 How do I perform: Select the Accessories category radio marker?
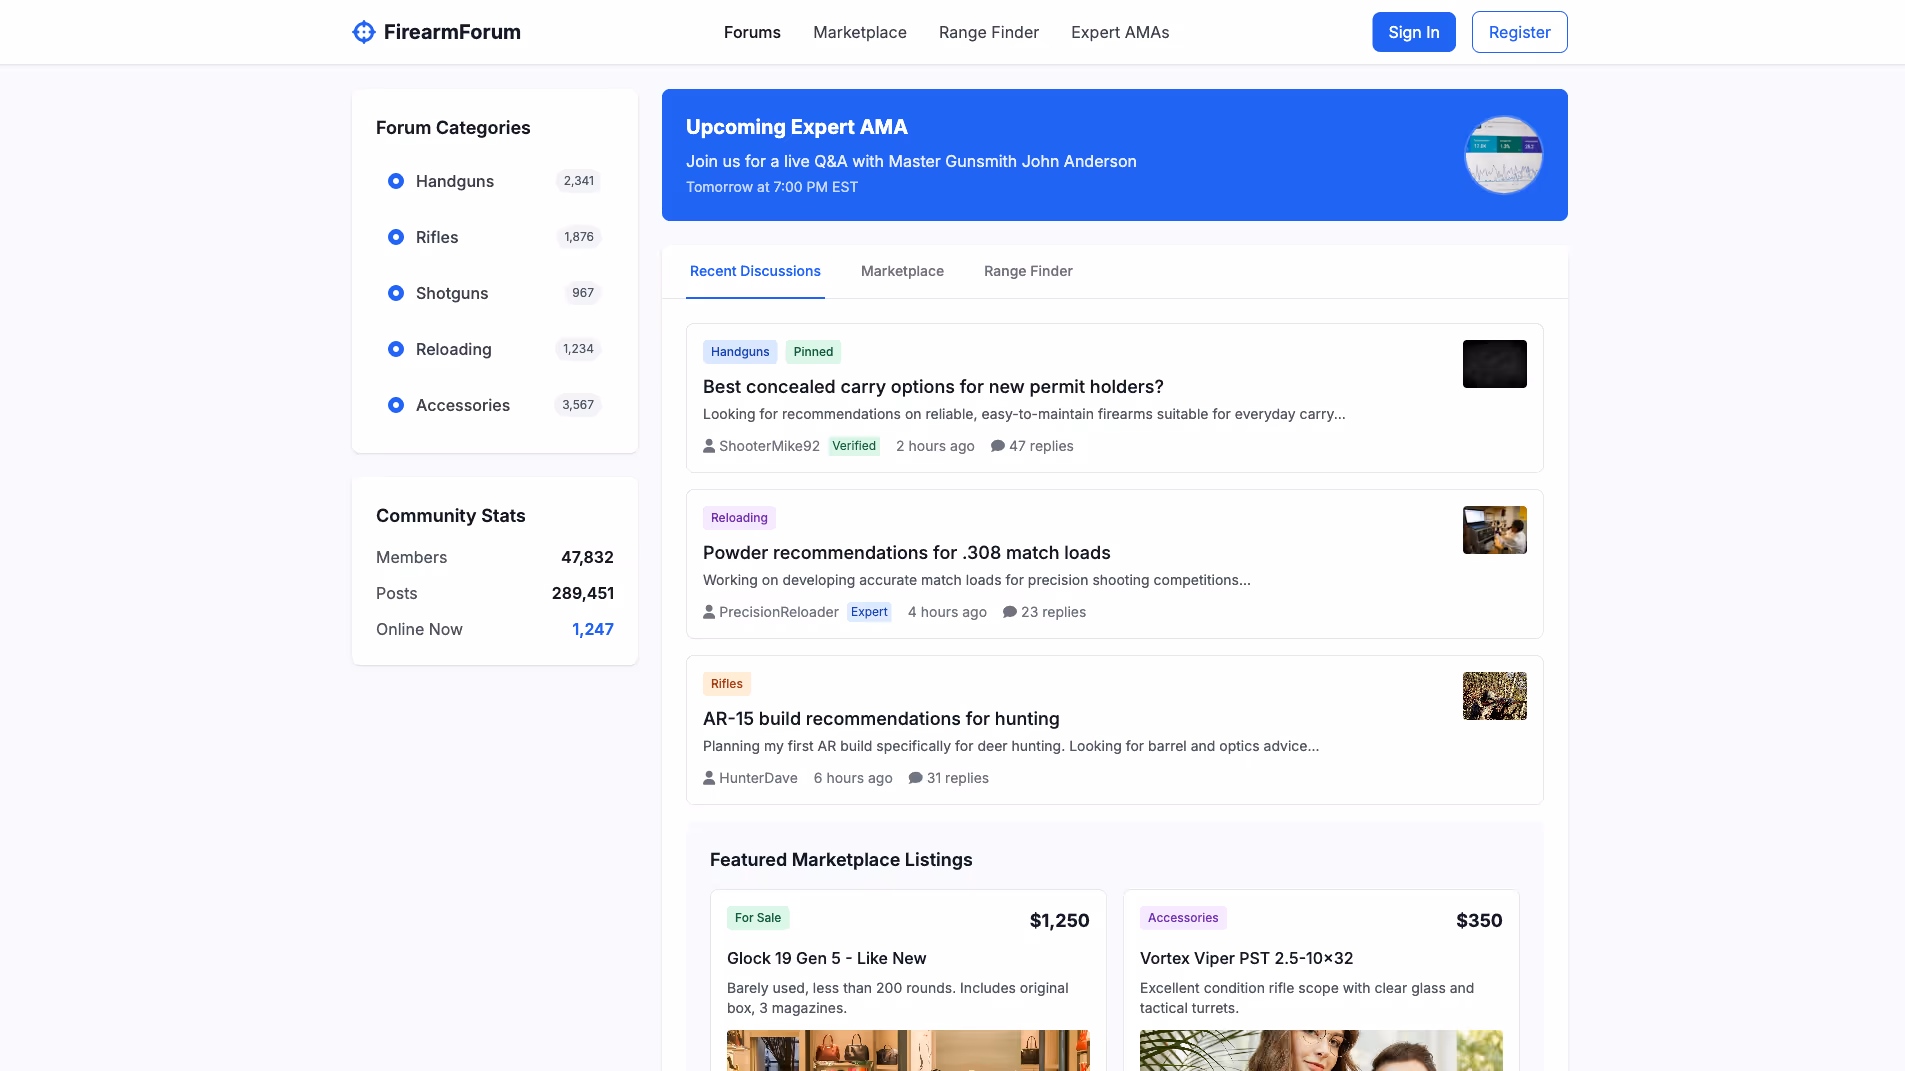[396, 405]
